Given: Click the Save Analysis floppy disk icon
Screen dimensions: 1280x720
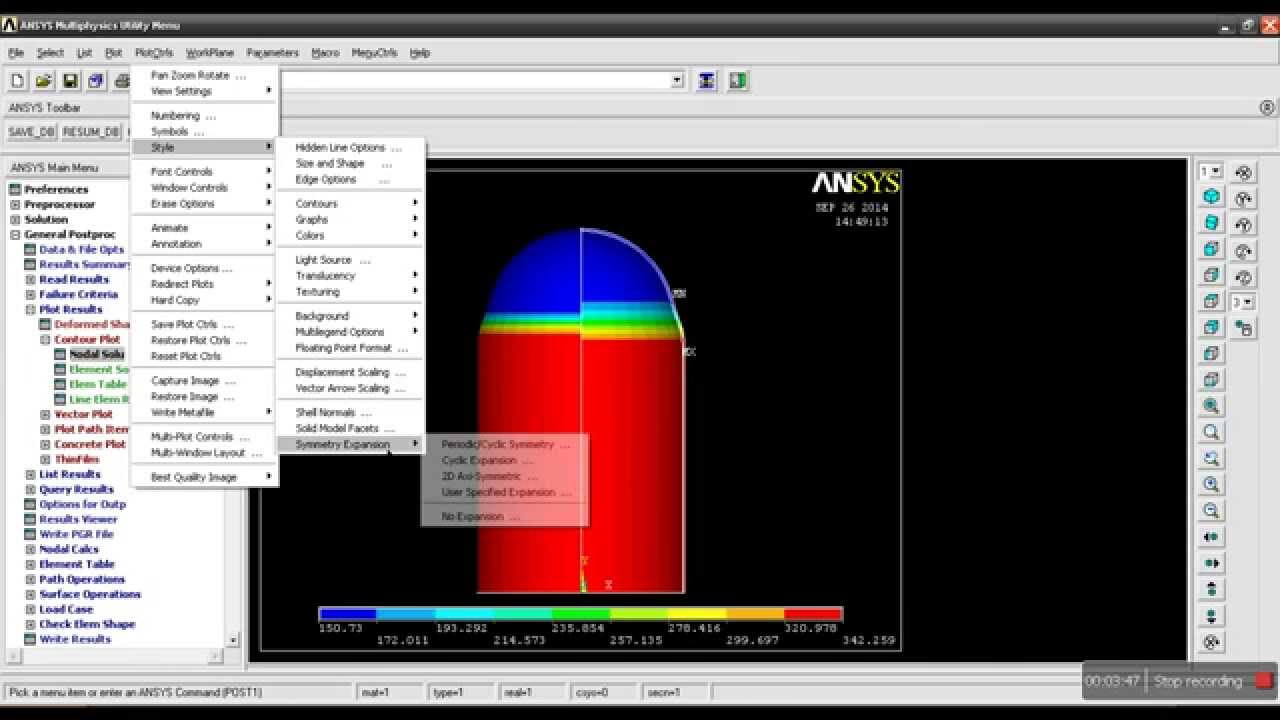Looking at the screenshot, I should (70, 81).
